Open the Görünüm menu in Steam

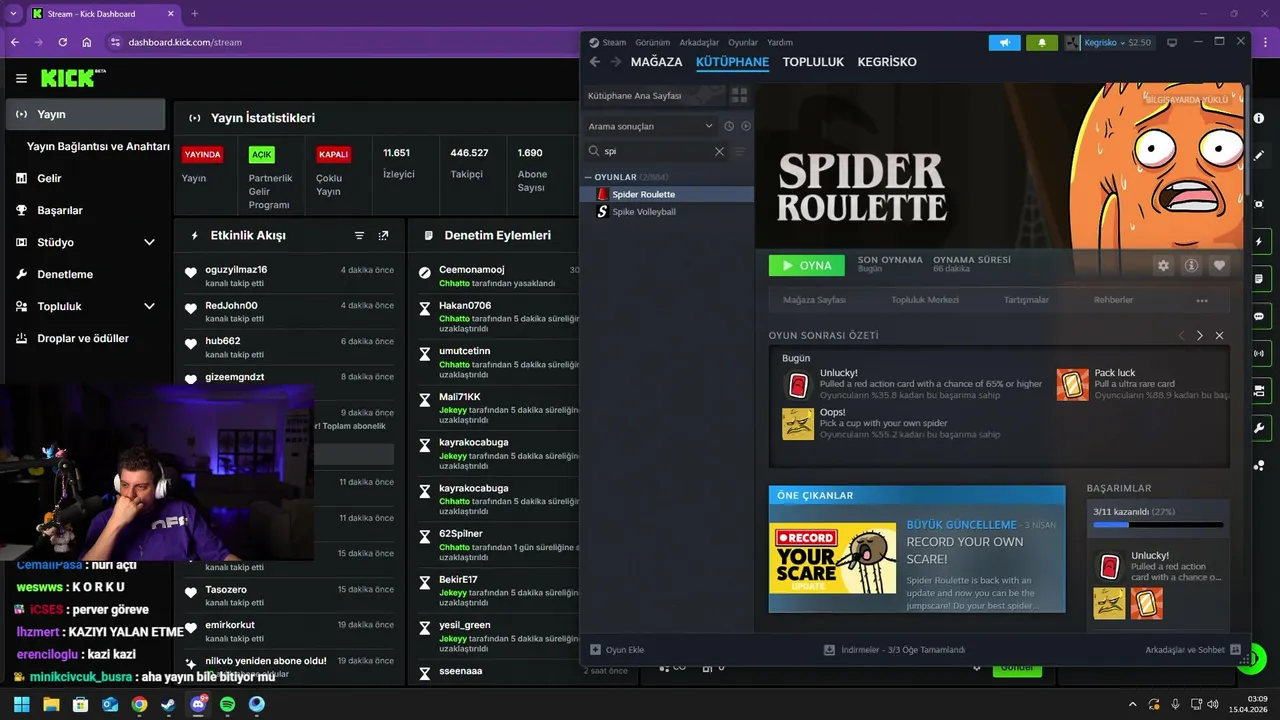point(653,43)
